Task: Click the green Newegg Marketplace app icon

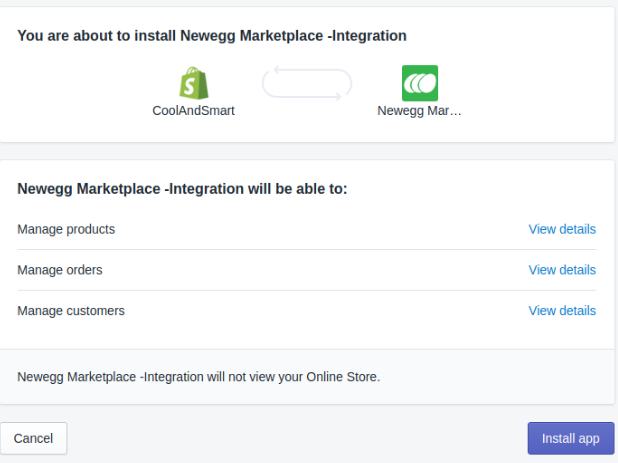Action: click(420, 83)
